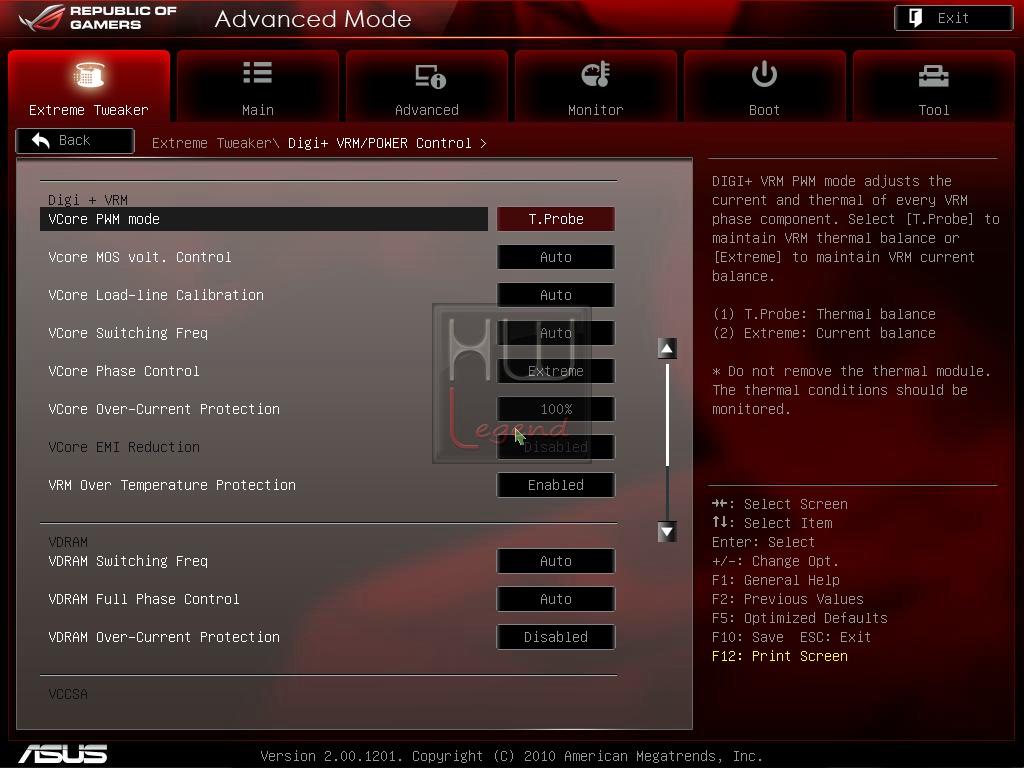Open the Monitor tab
This screenshot has width=1024, height=768.
(x=596, y=86)
